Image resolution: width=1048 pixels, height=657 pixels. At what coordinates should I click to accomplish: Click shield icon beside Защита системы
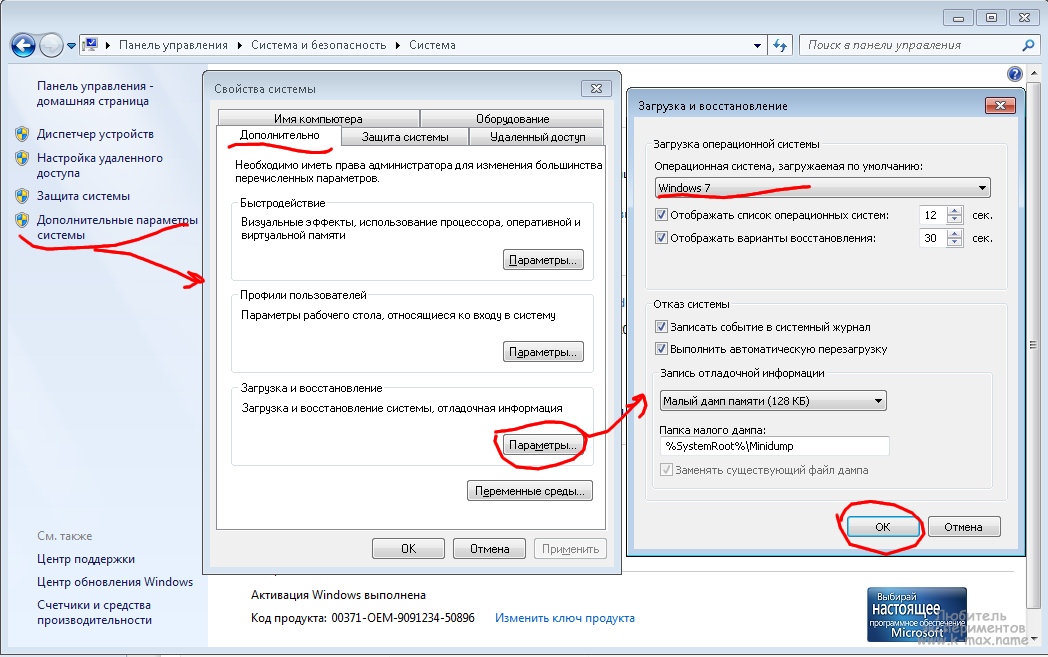22,196
